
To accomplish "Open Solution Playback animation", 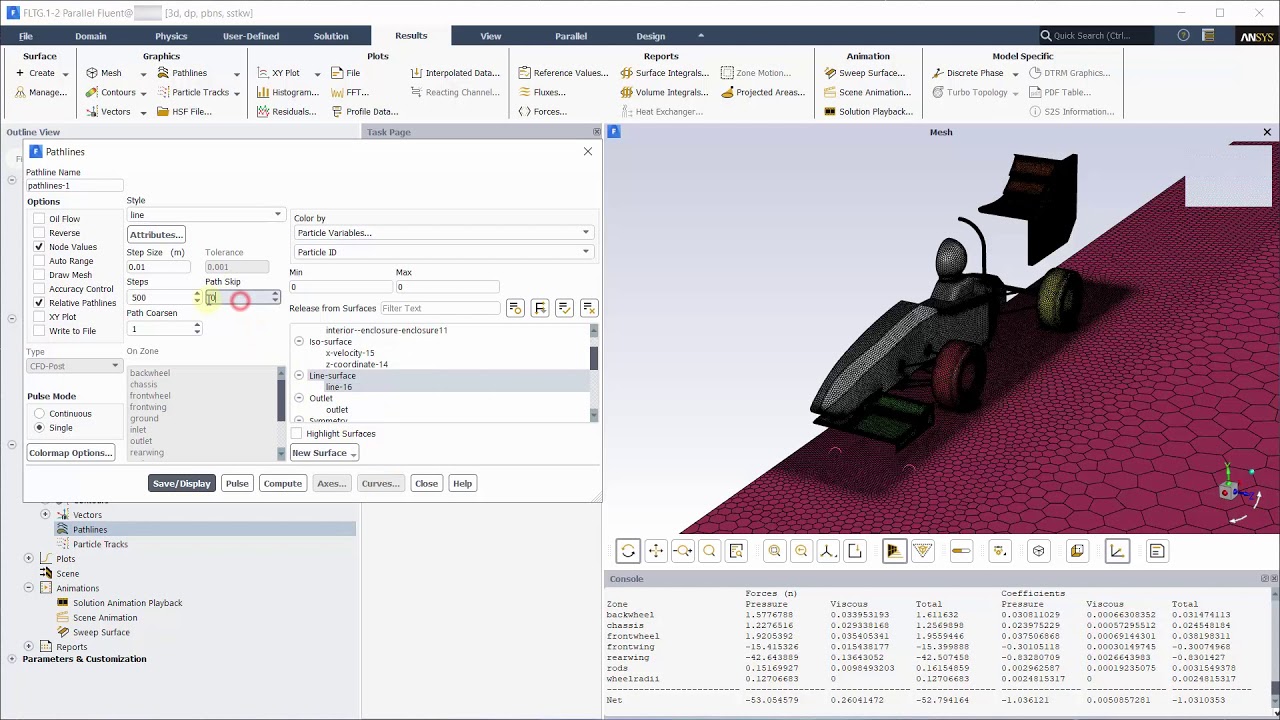I will click(869, 111).
